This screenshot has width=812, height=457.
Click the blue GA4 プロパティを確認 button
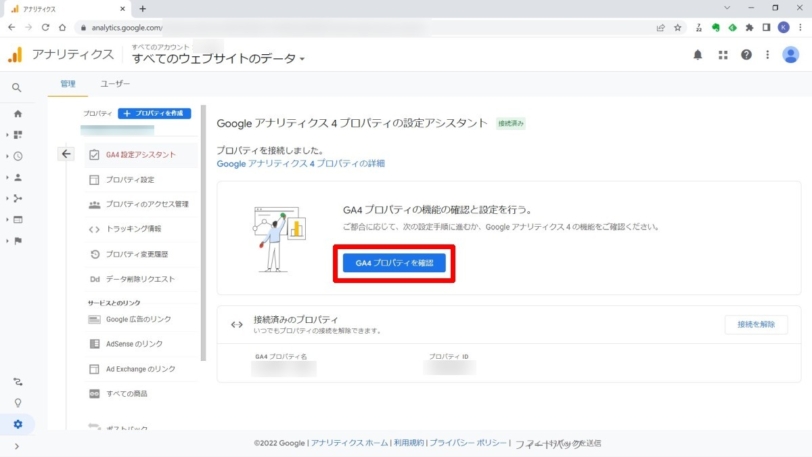tap(394, 263)
